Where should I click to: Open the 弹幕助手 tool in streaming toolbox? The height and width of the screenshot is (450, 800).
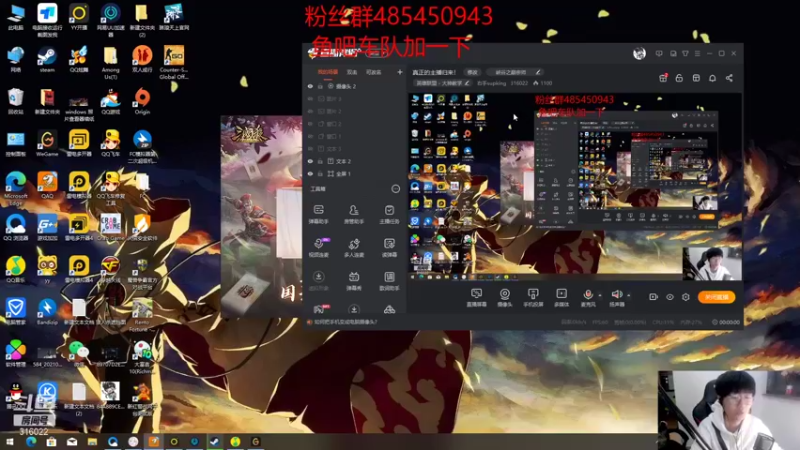click(x=318, y=214)
